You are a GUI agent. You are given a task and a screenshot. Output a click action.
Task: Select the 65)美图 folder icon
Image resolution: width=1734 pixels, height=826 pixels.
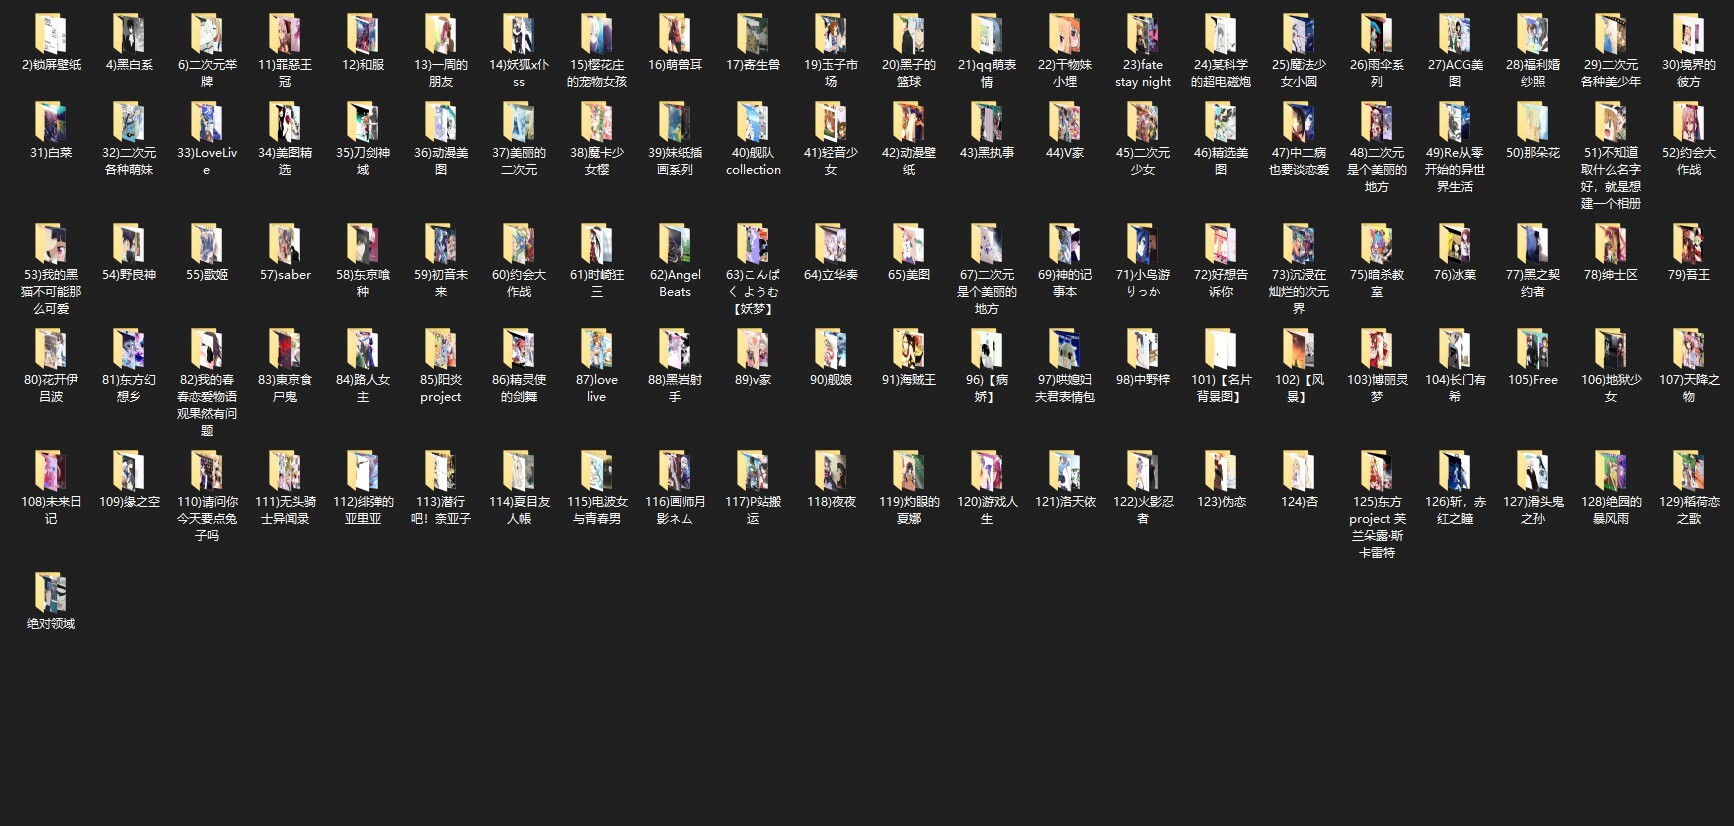pyautogui.click(x=908, y=244)
